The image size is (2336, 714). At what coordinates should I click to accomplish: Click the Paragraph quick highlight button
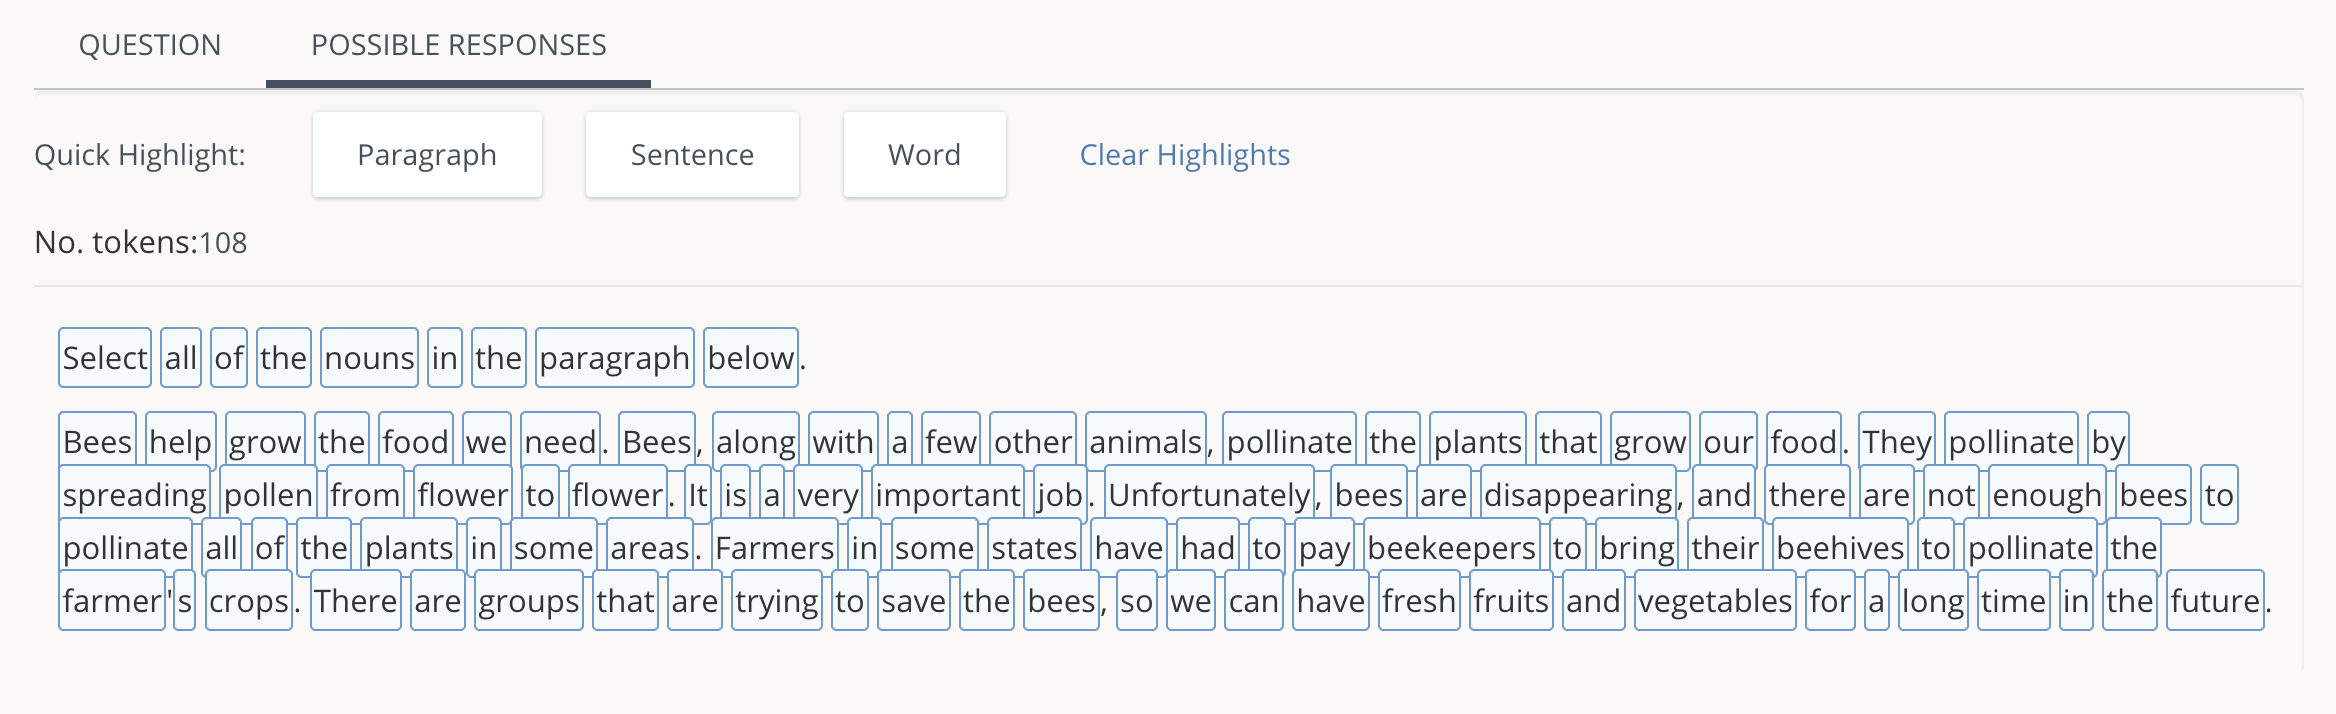click(x=427, y=154)
